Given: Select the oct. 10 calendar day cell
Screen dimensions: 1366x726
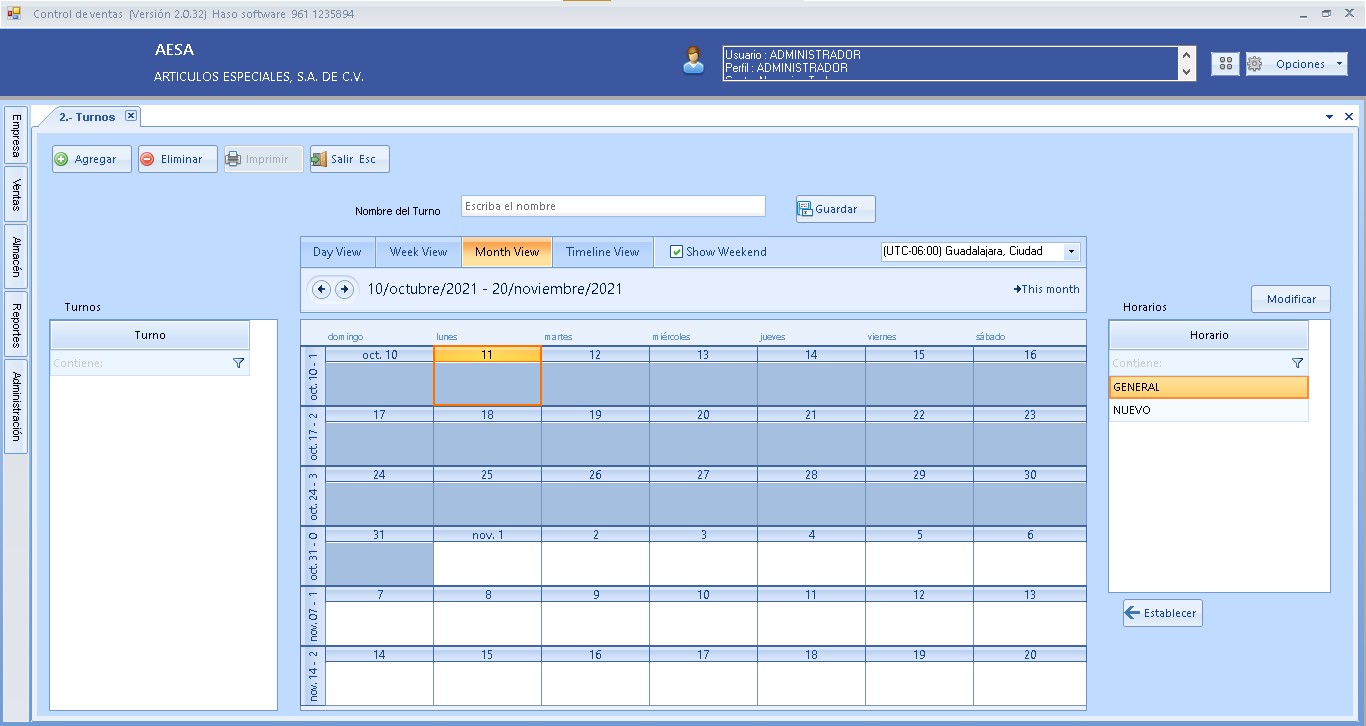Looking at the screenshot, I should (380, 376).
